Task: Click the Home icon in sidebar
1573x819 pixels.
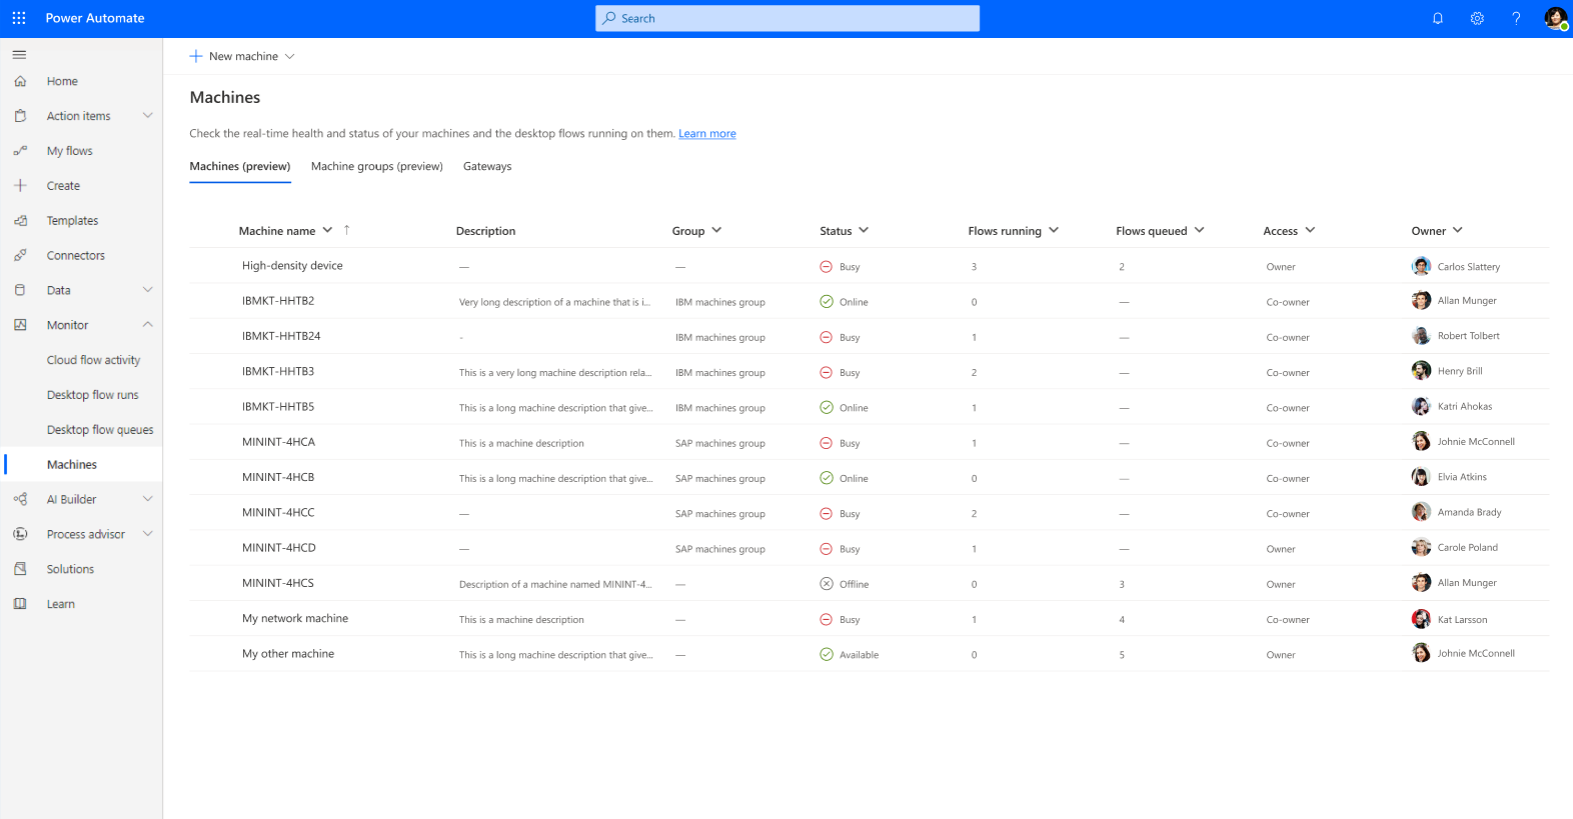Action: tap(20, 81)
